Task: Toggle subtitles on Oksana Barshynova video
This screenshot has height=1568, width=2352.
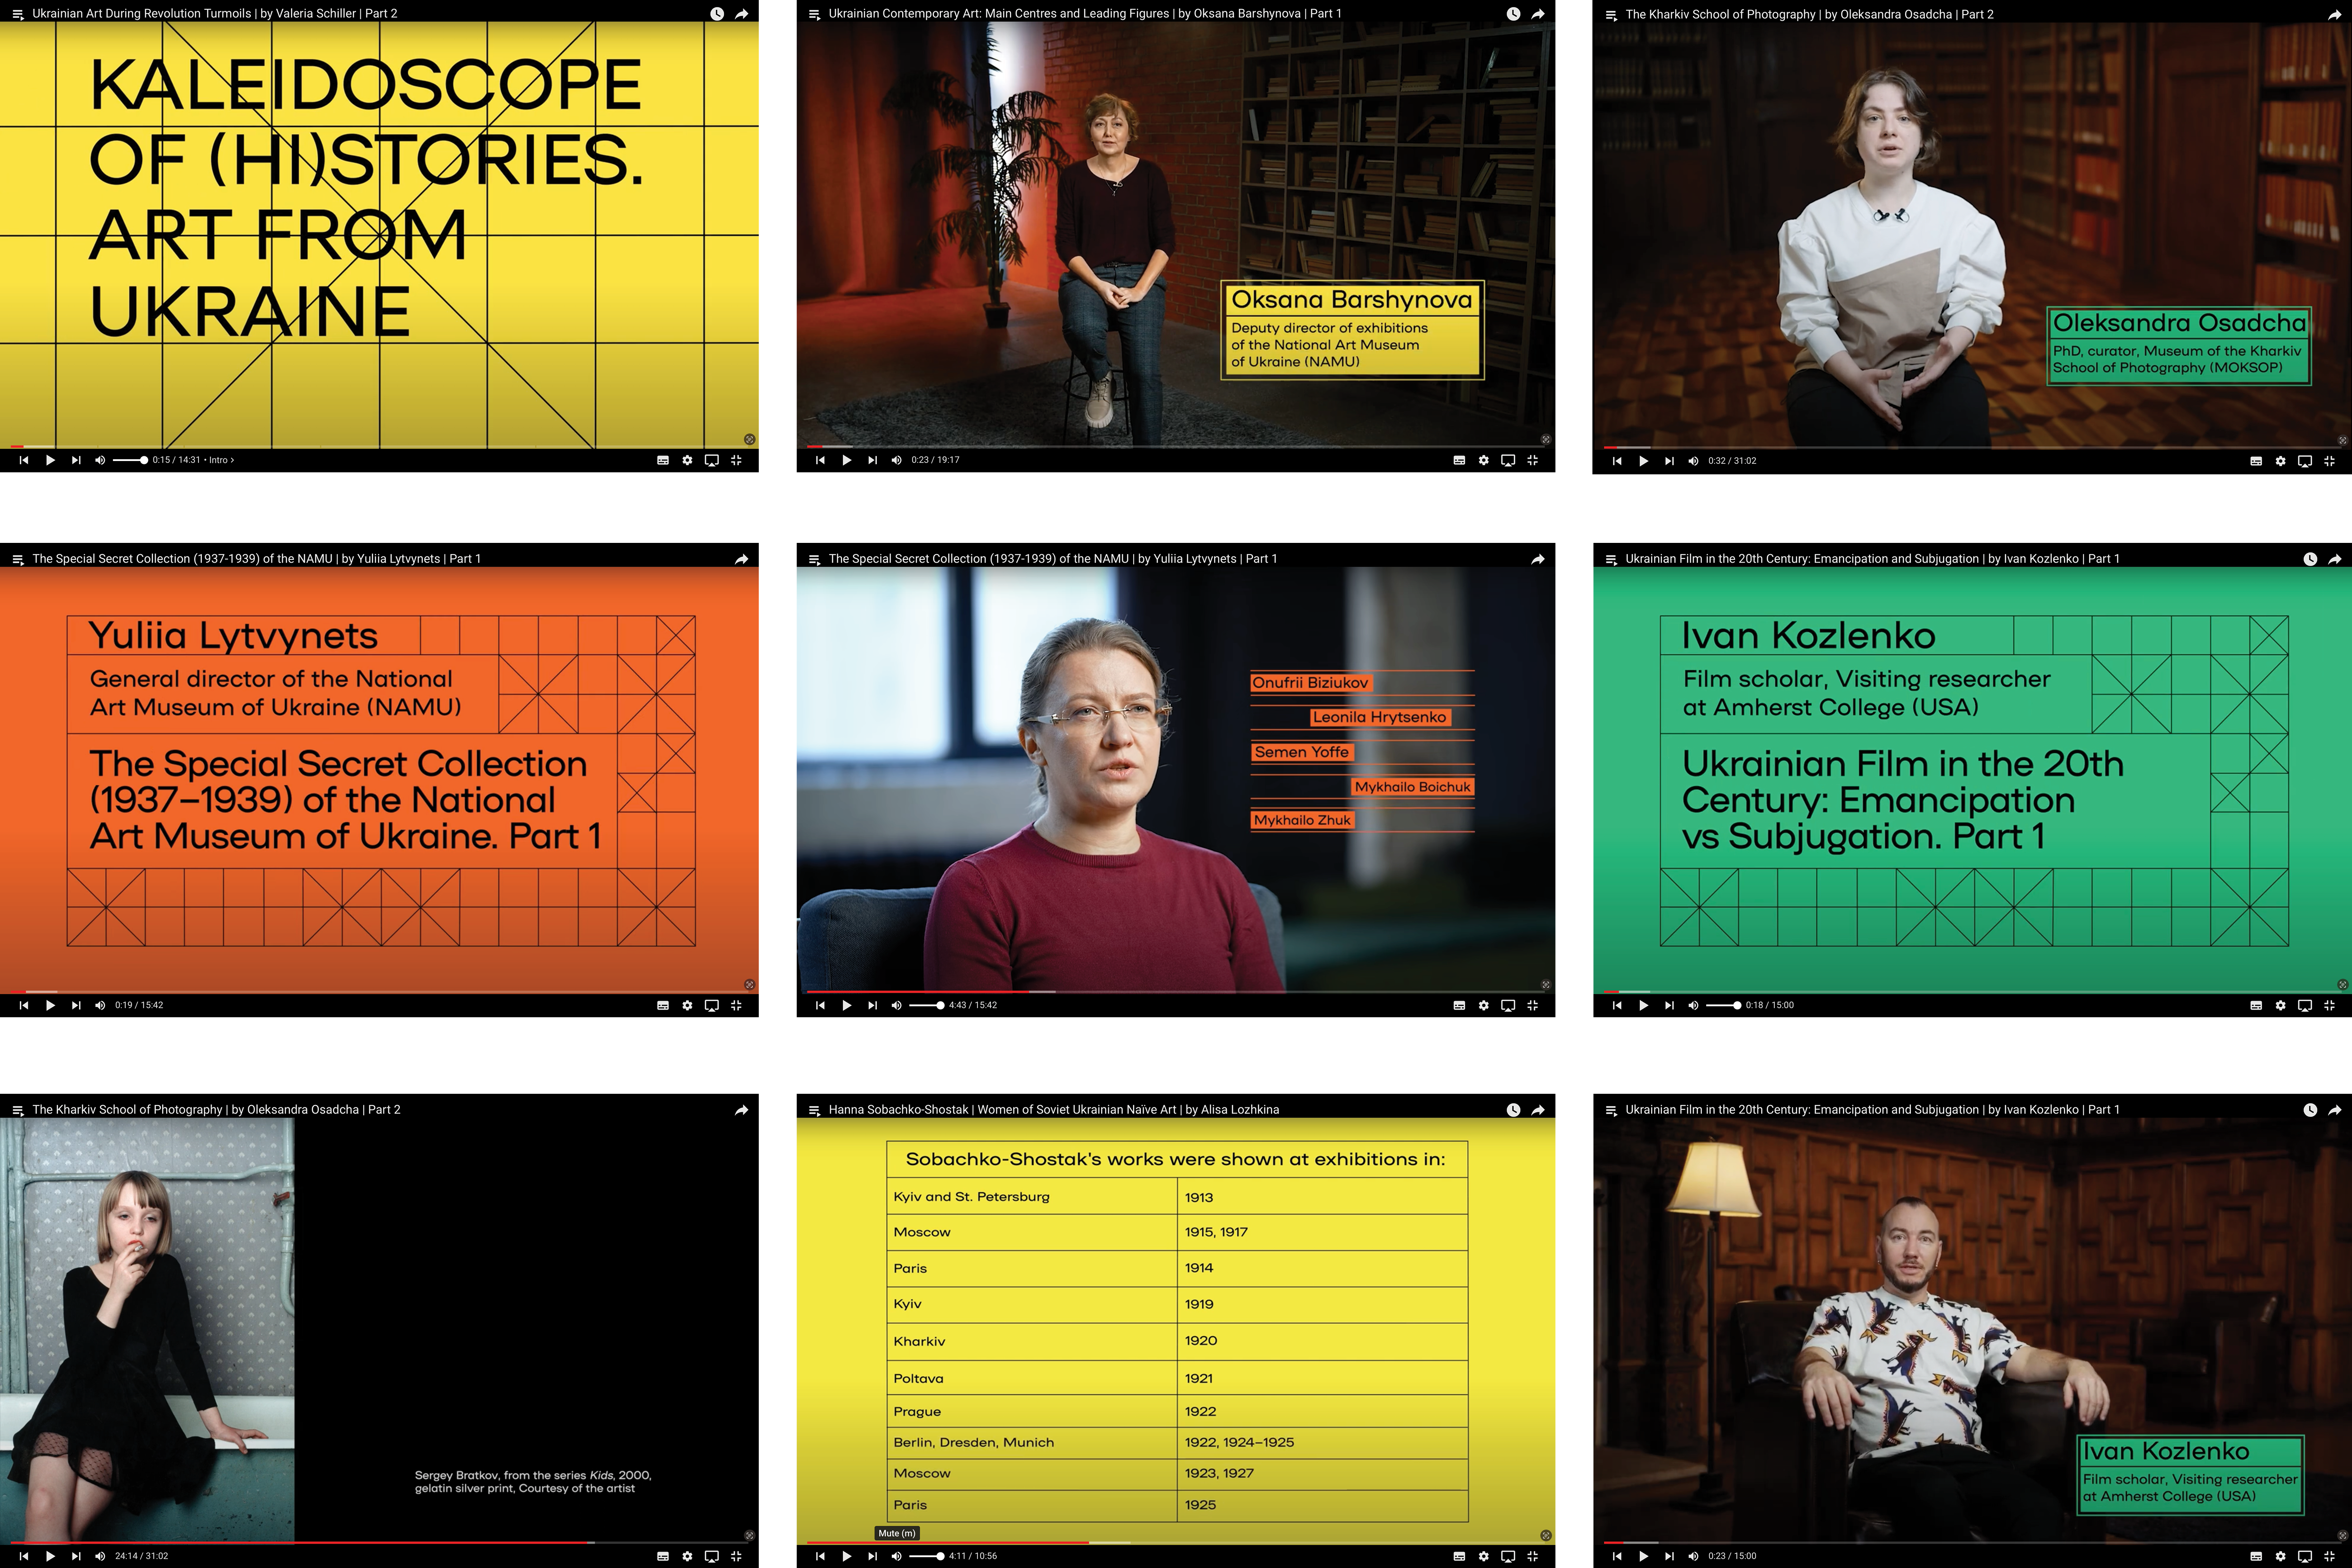Action: point(1459,460)
